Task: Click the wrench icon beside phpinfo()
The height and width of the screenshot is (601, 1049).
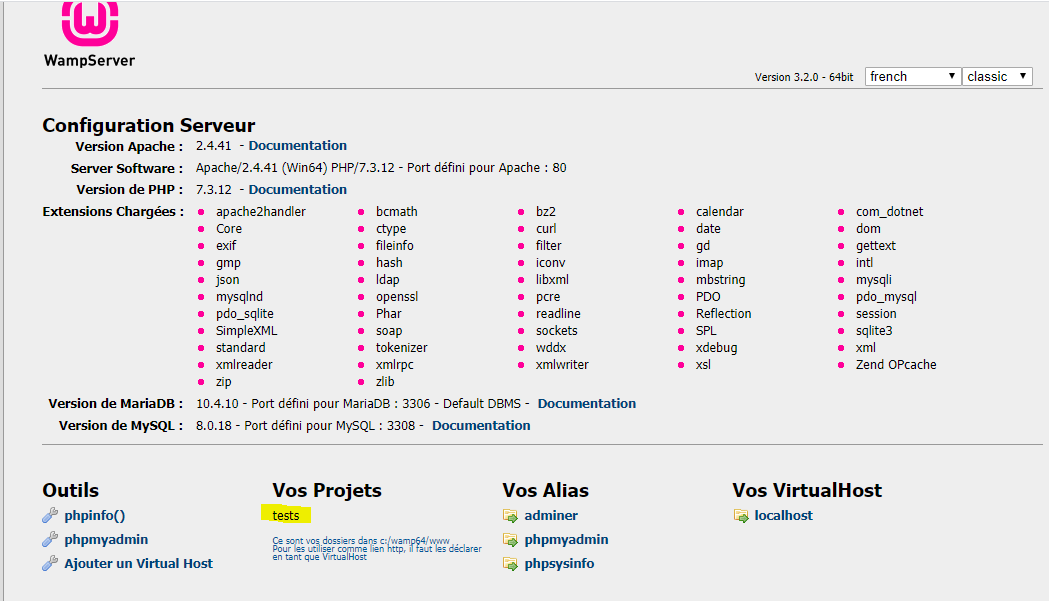Action: click(50, 515)
